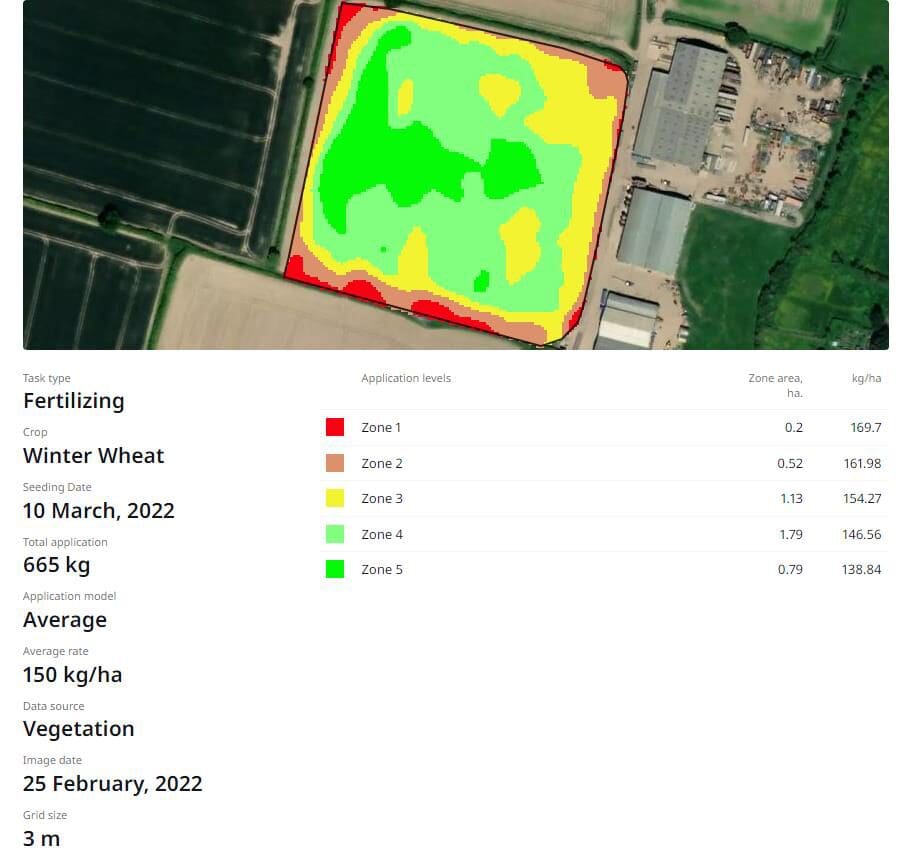Image resolution: width=910 pixels, height=860 pixels.
Task: Select the 1.79 ha zone area value
Action: (x=791, y=534)
